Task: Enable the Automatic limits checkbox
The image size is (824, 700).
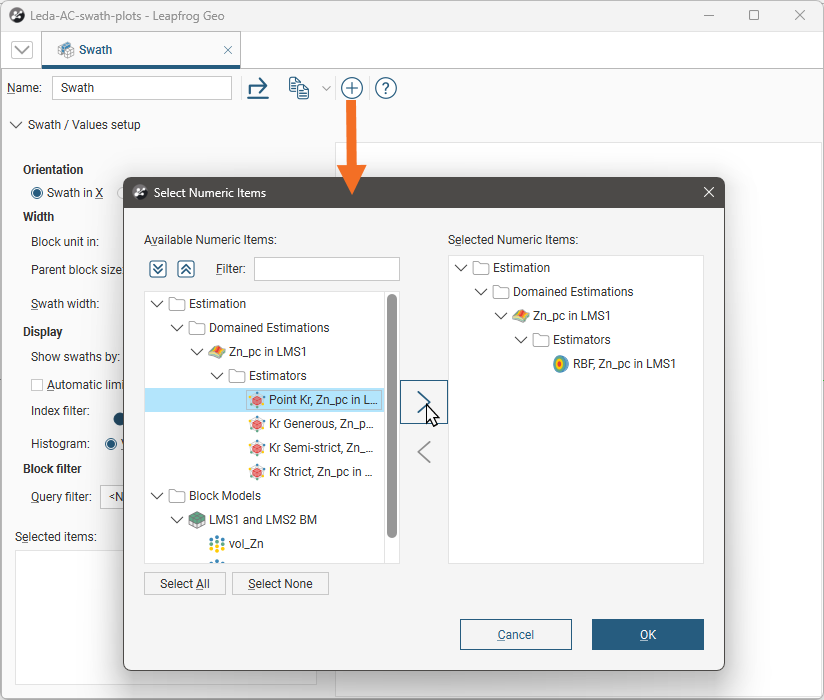Action: [37, 385]
